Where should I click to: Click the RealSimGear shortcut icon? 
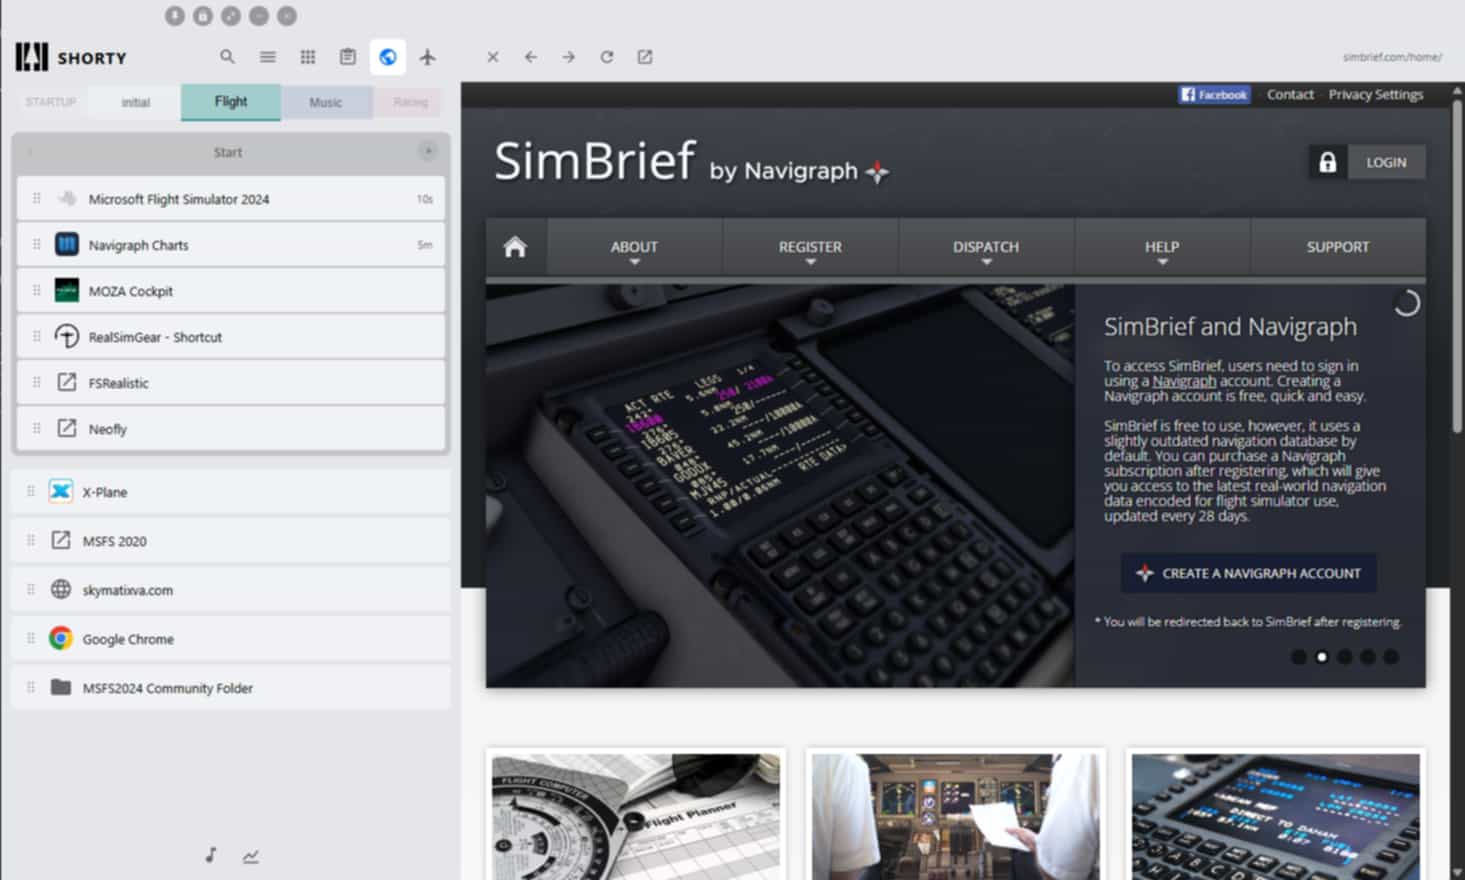[x=67, y=336]
